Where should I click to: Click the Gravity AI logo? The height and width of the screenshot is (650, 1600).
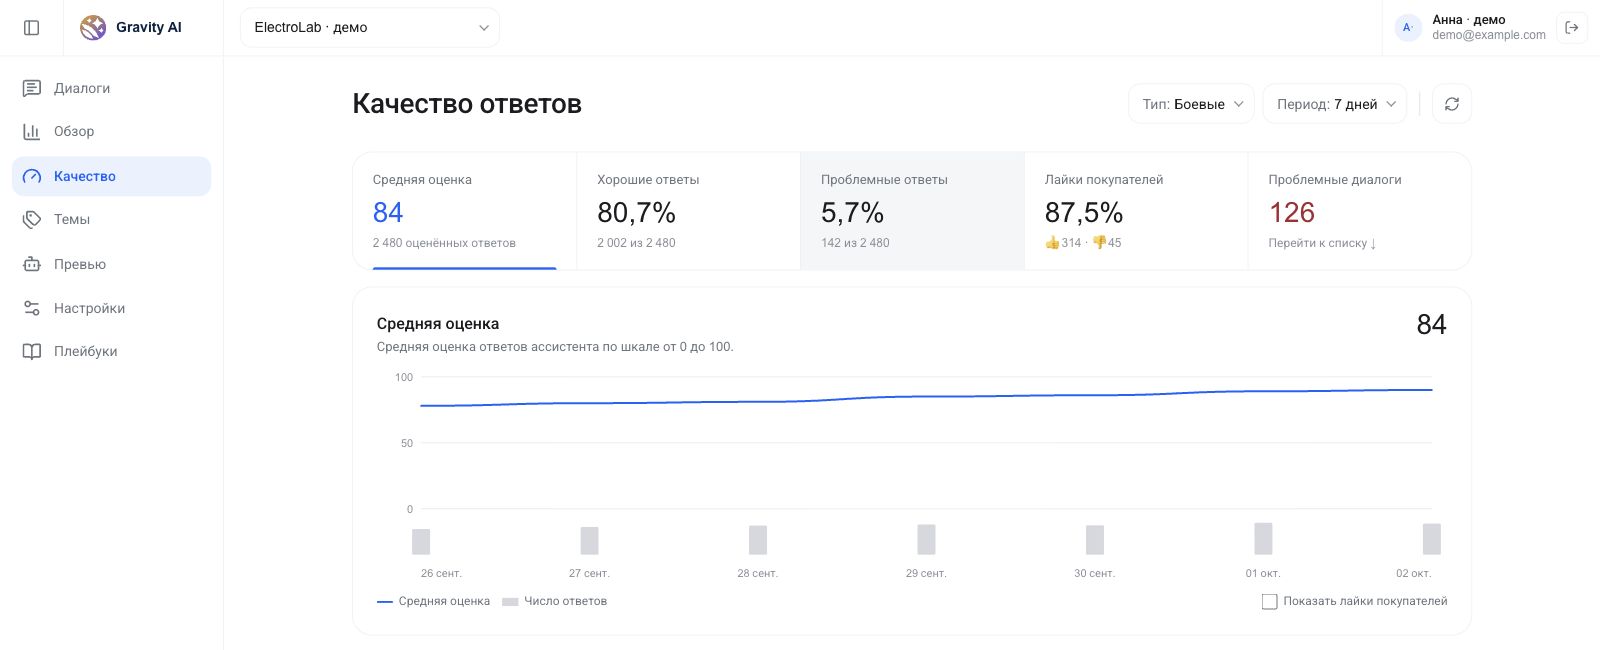coord(93,27)
